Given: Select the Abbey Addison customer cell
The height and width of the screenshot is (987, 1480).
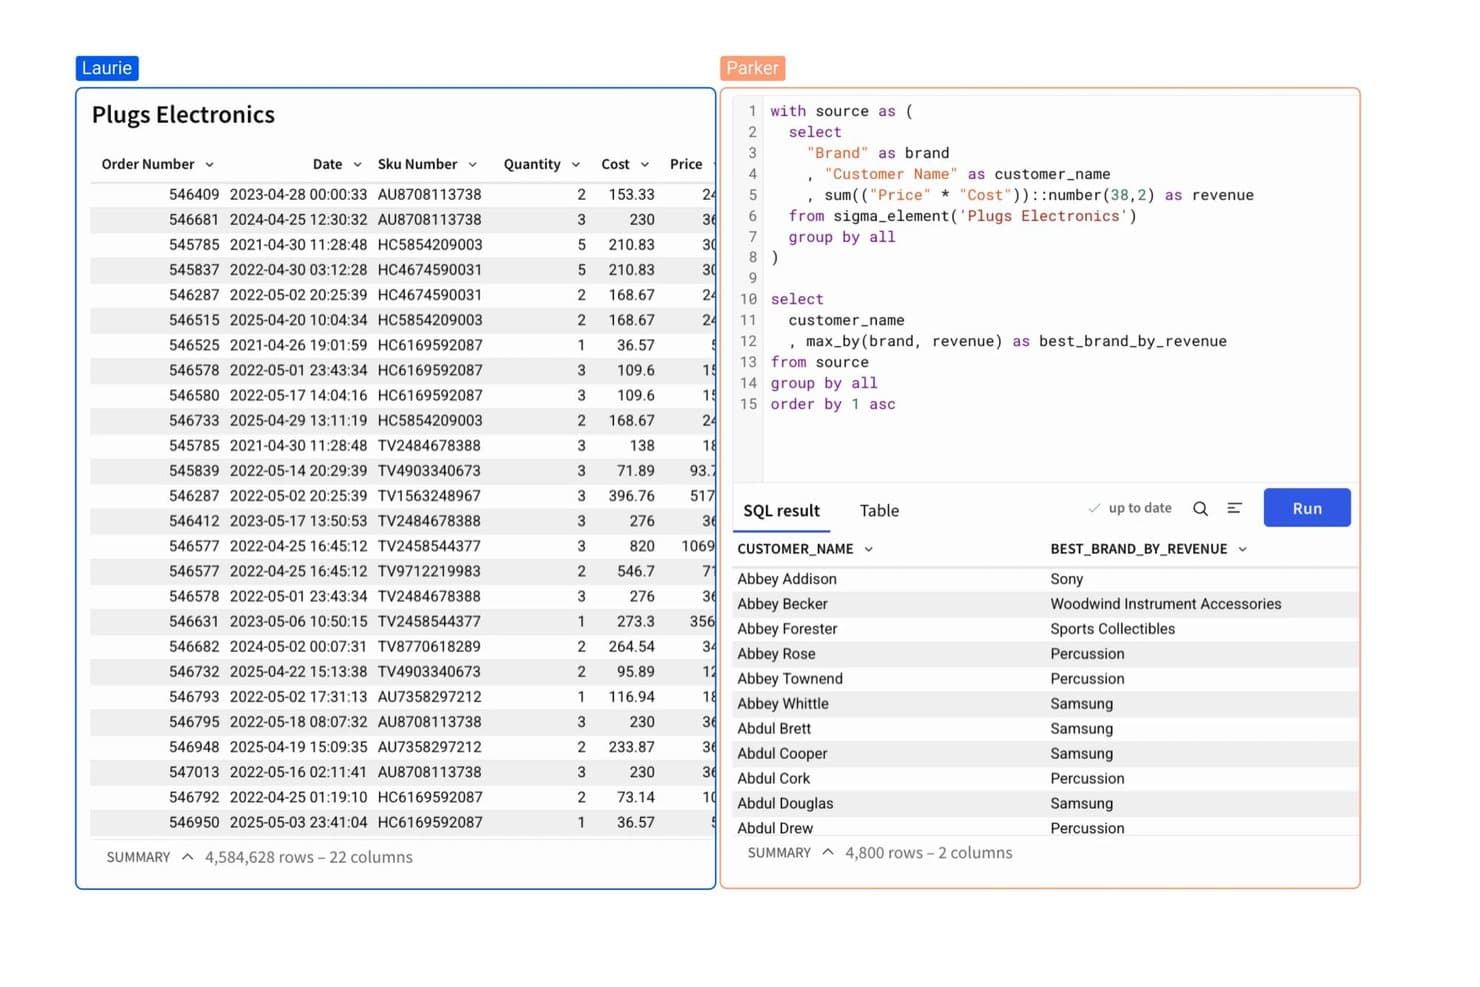Looking at the screenshot, I should 787,579.
